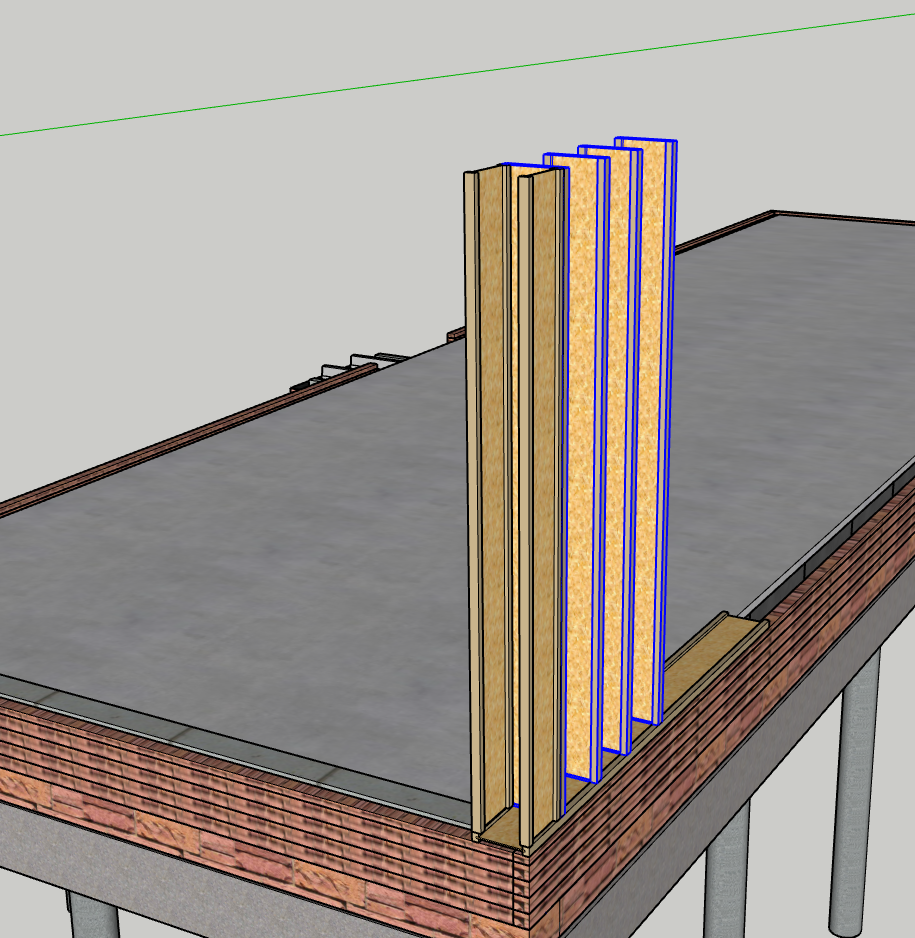Click the green axis line in the background
This screenshot has width=915, height=938.
point(458,74)
